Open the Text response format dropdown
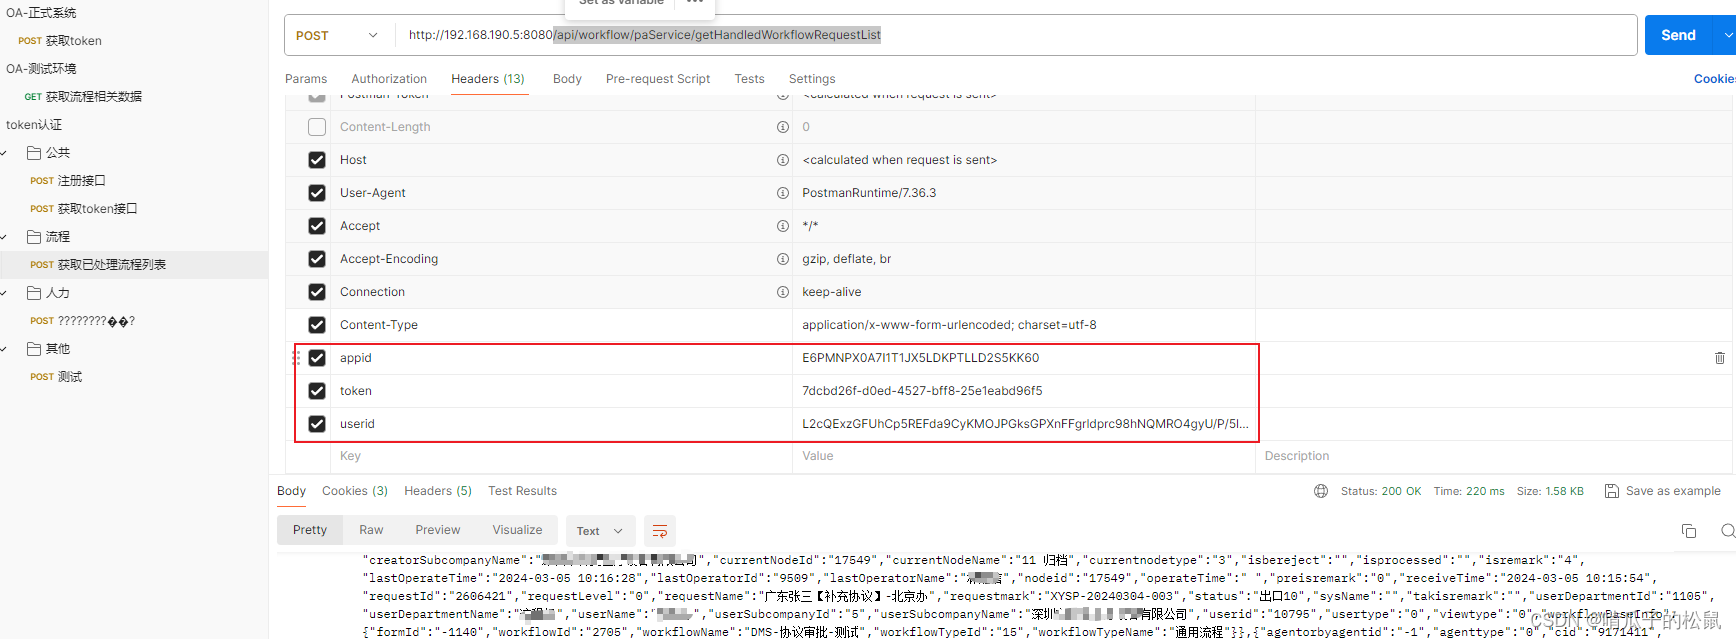The height and width of the screenshot is (639, 1736). (600, 531)
